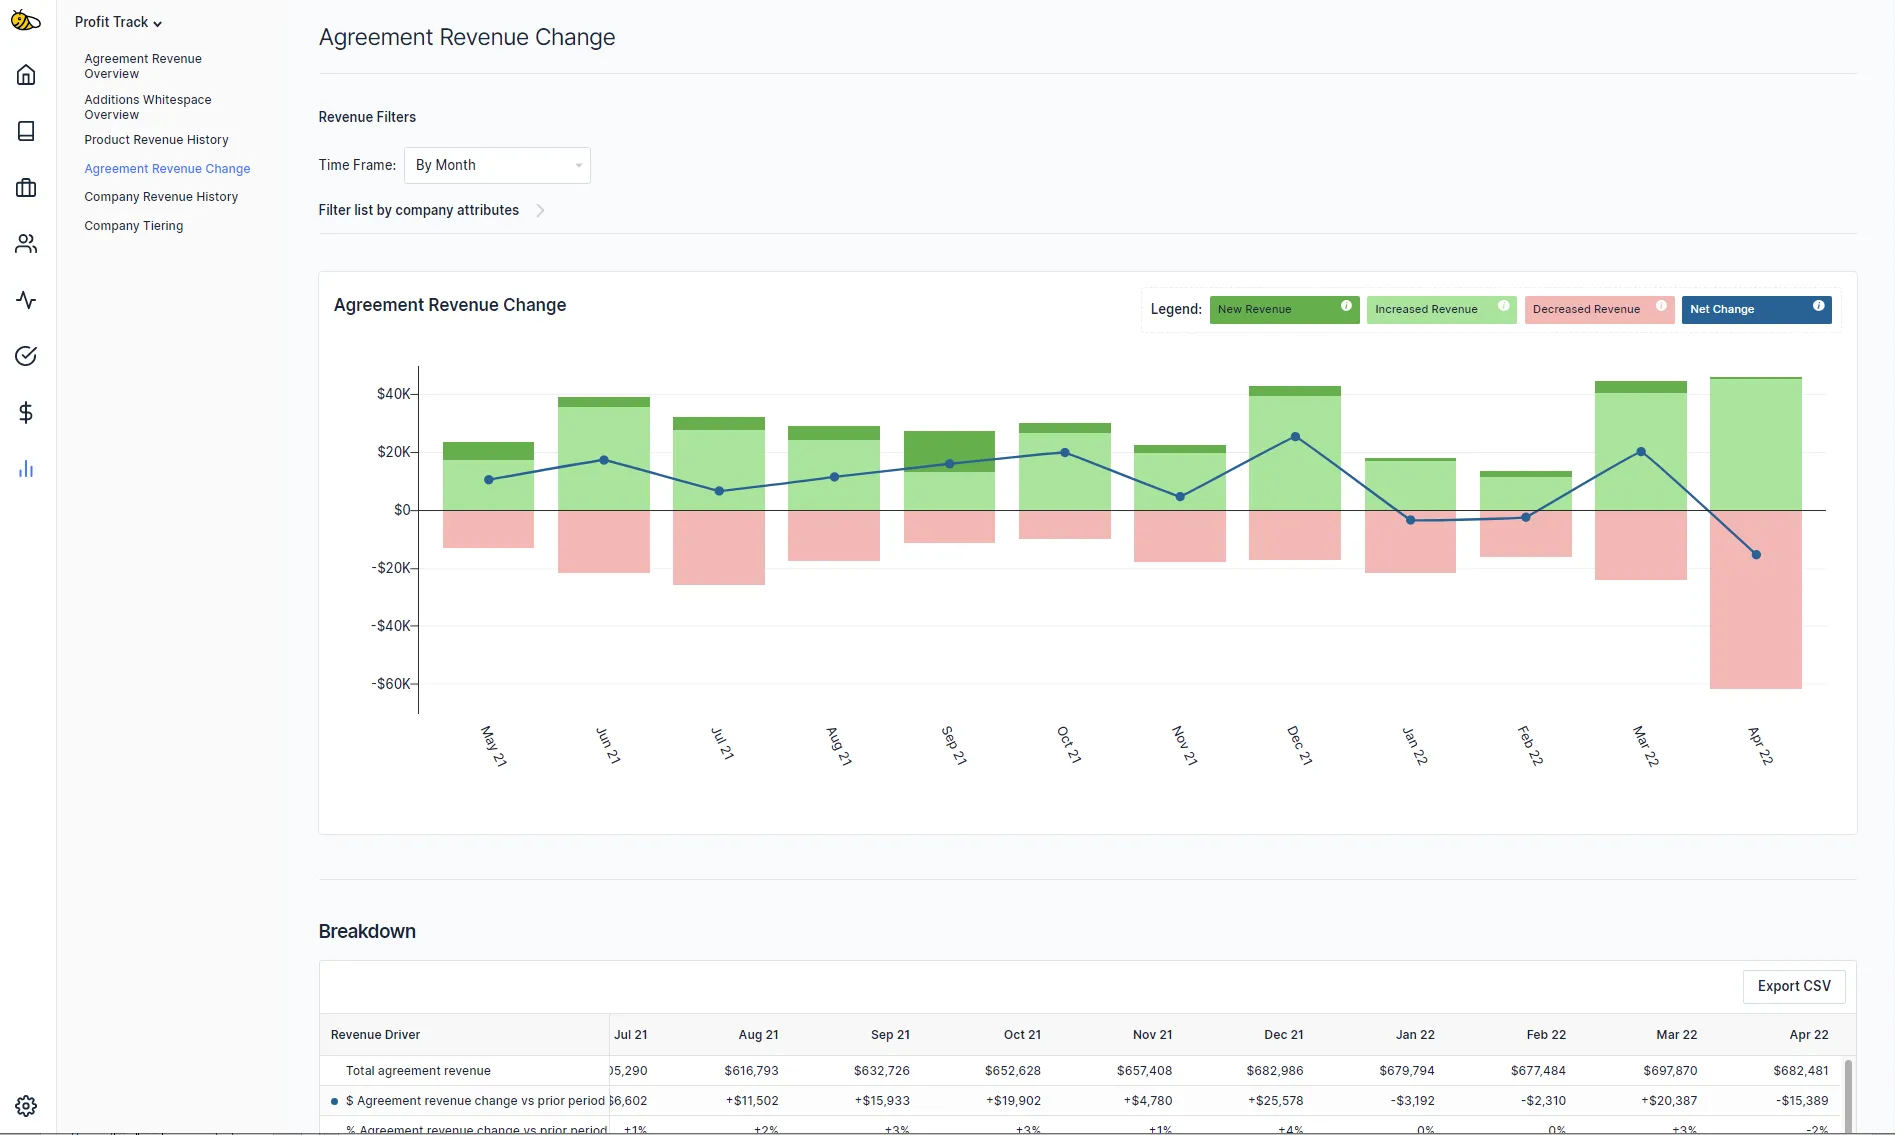Click the -$3,192 Jan 22 cell
This screenshot has height=1135, width=1895.
(x=1412, y=1101)
